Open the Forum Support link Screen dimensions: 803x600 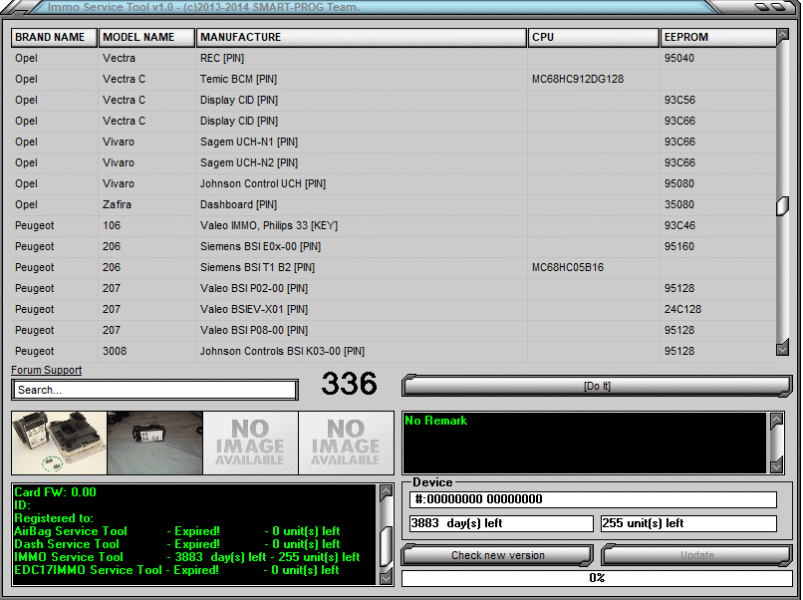click(x=47, y=370)
